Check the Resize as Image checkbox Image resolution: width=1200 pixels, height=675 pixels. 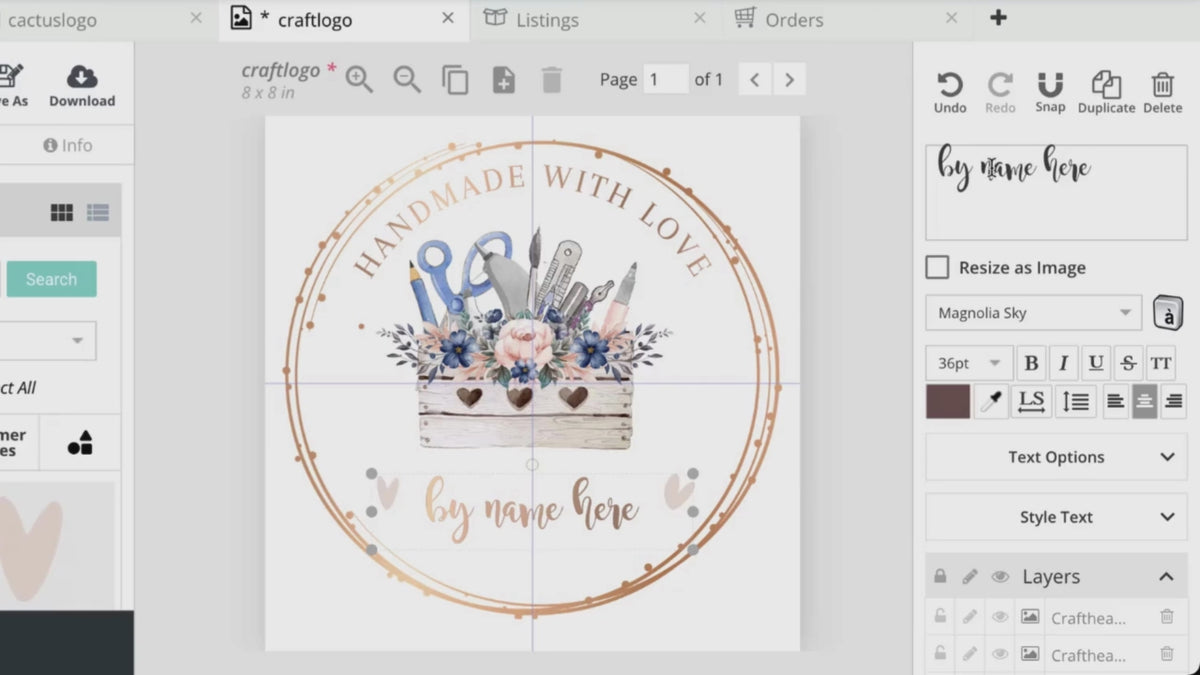[x=937, y=267]
